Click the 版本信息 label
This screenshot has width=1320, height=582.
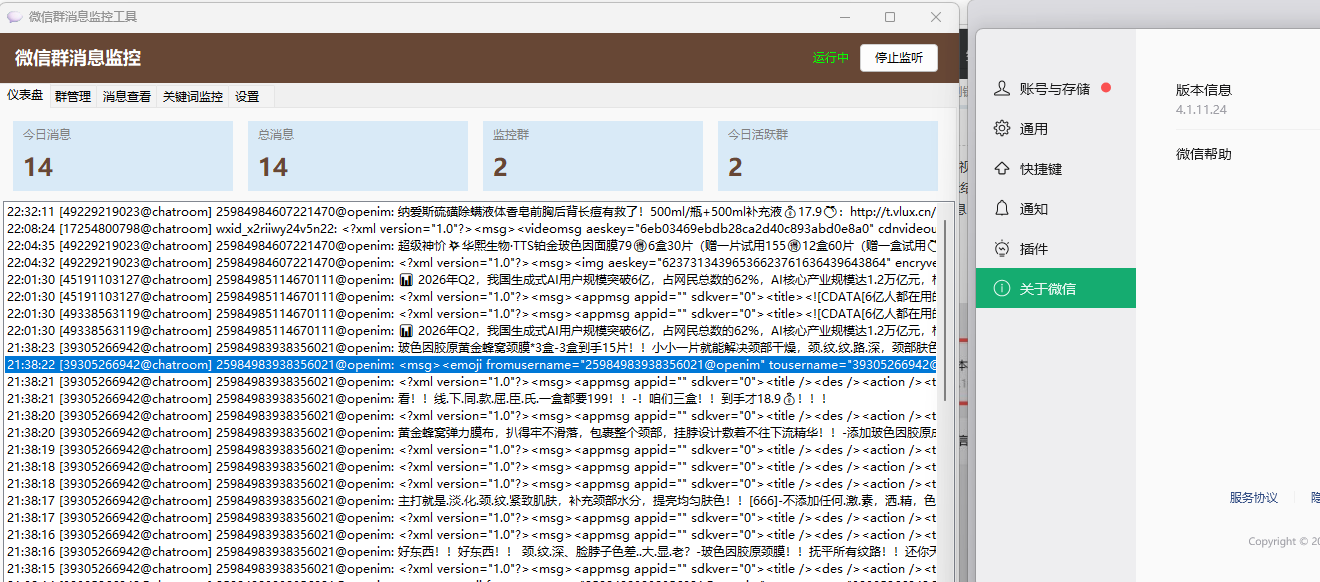1204,90
